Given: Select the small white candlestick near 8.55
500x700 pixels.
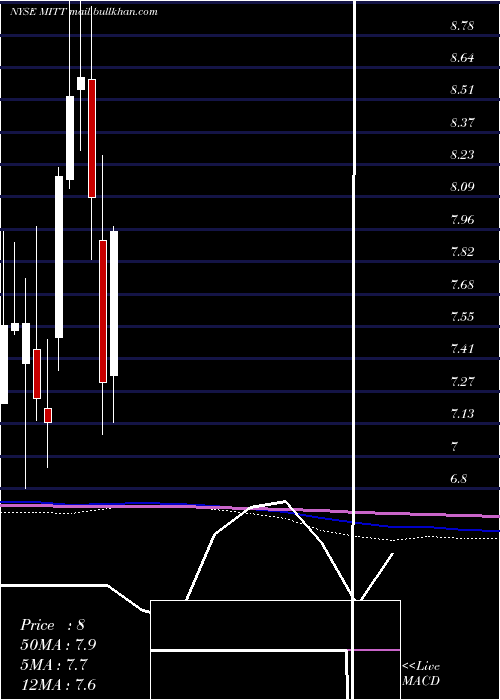Looking at the screenshot, I should point(81,83).
